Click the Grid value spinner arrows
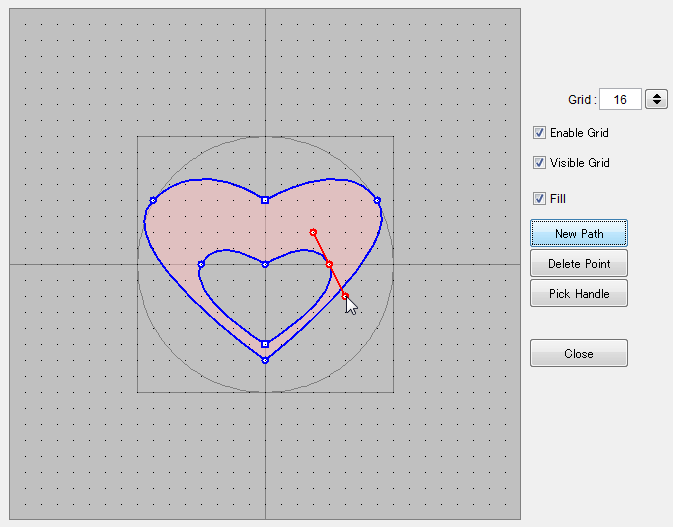Viewport: 675px width, 527px height. 656,99
